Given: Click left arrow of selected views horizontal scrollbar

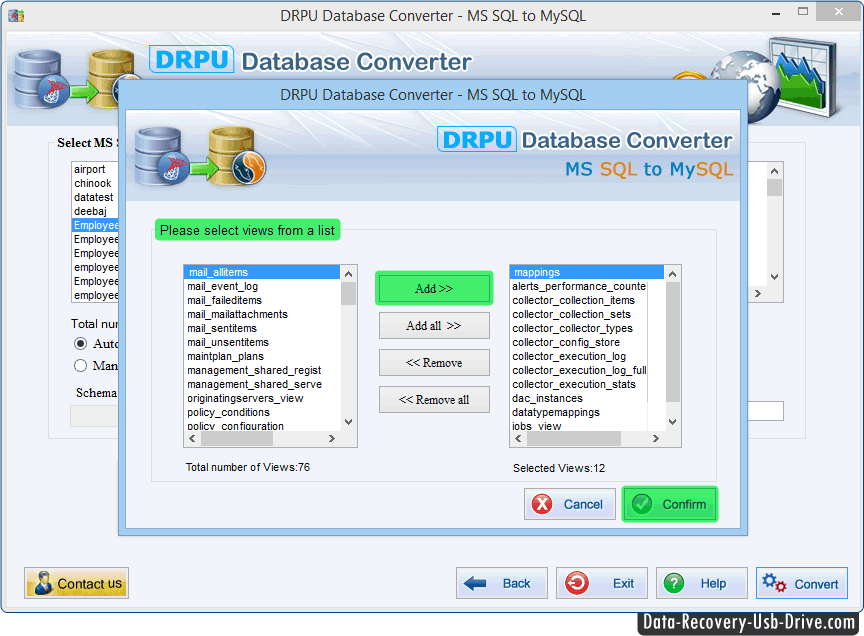Looking at the screenshot, I should [517, 439].
